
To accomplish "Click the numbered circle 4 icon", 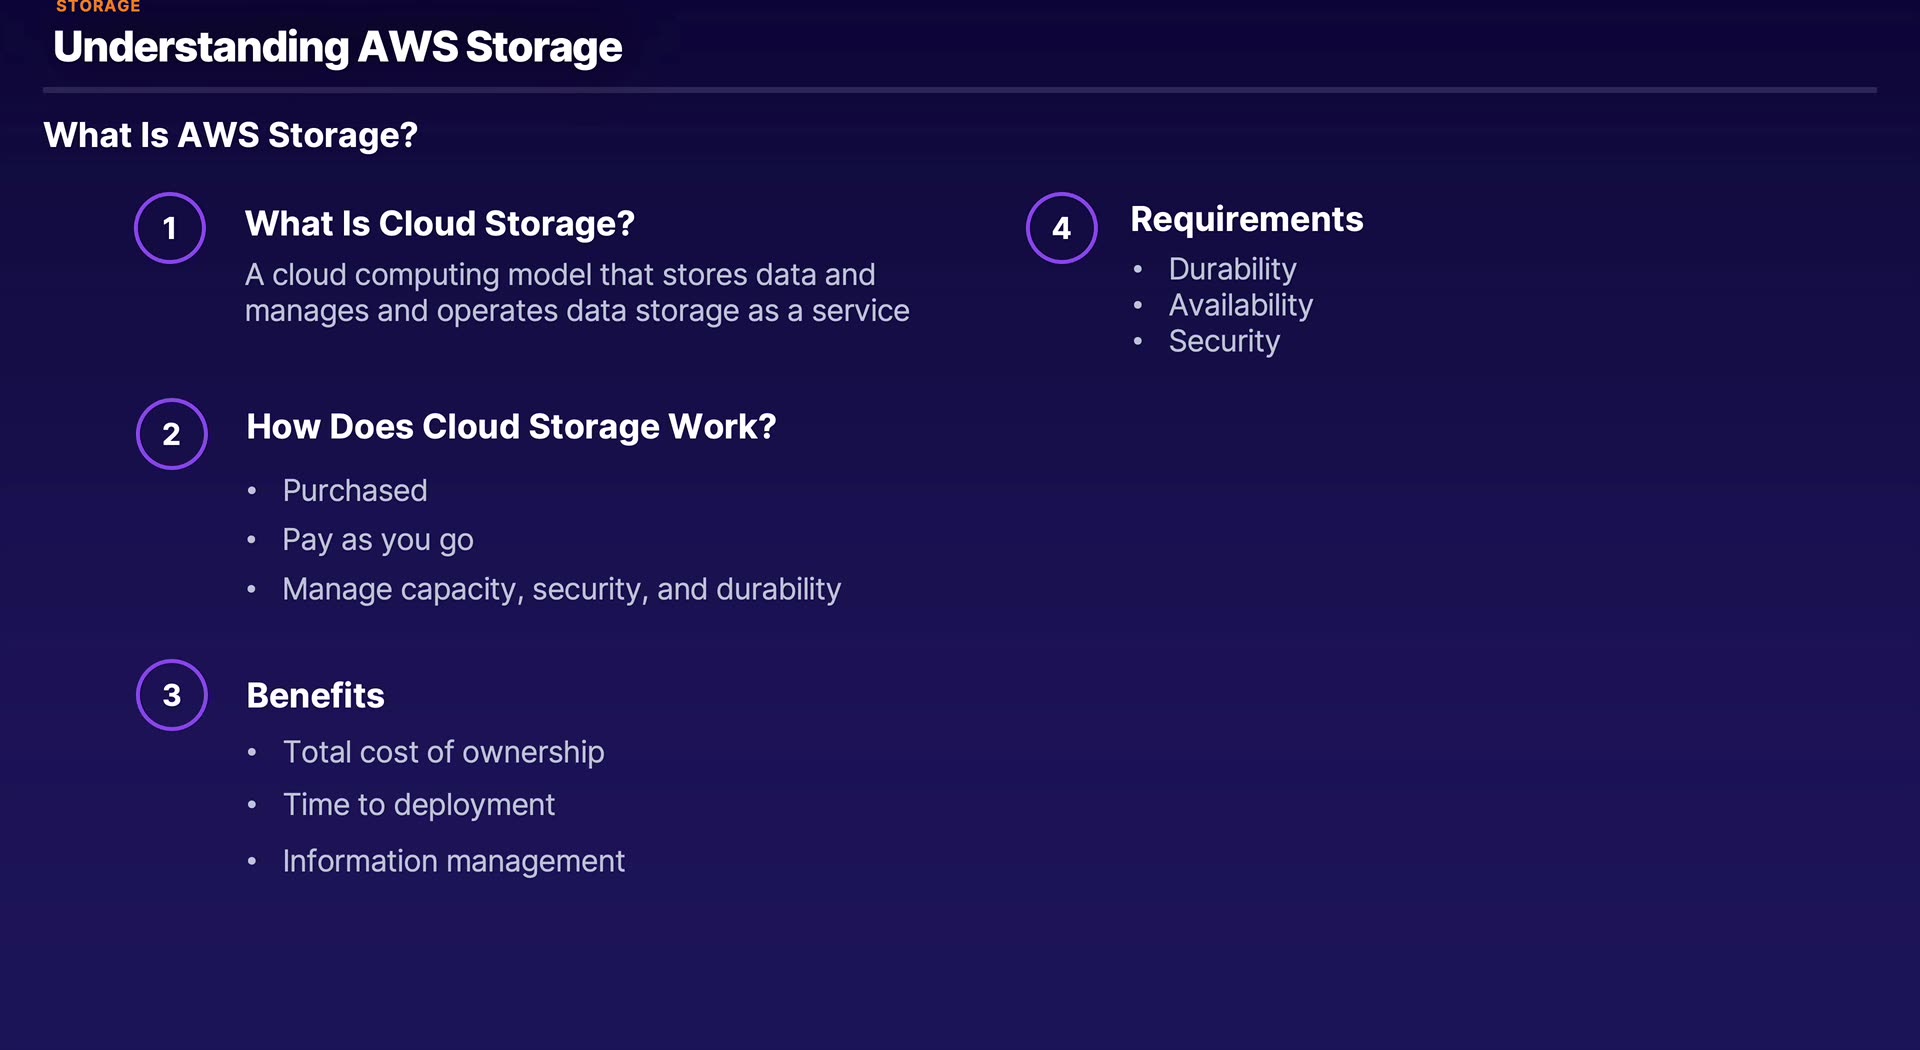I will pyautogui.click(x=1062, y=228).
